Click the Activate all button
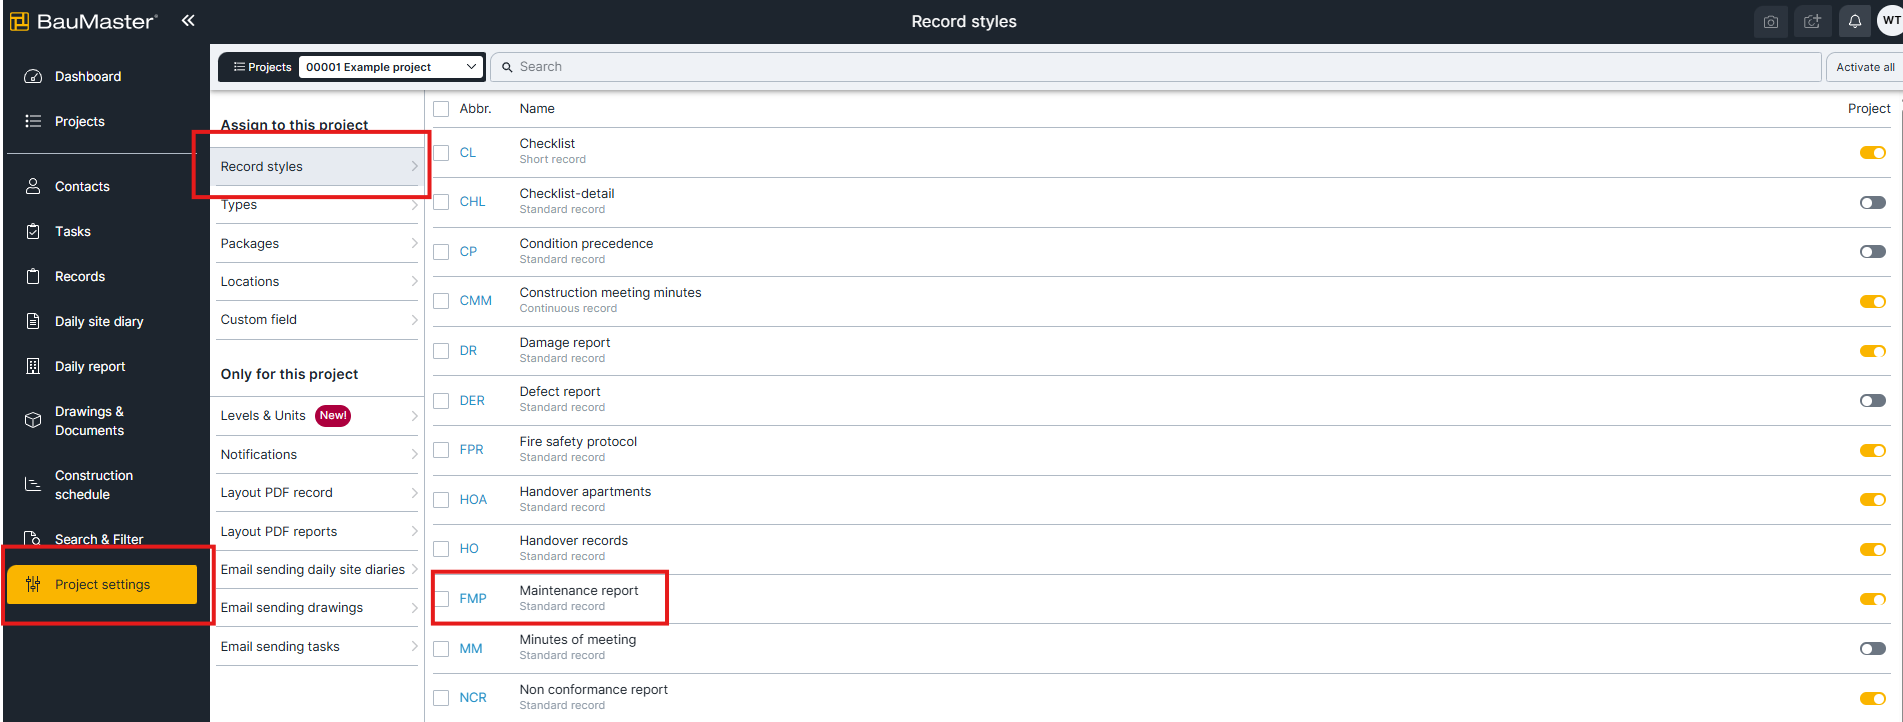Viewport: 1903px width, 722px height. coord(1864,67)
